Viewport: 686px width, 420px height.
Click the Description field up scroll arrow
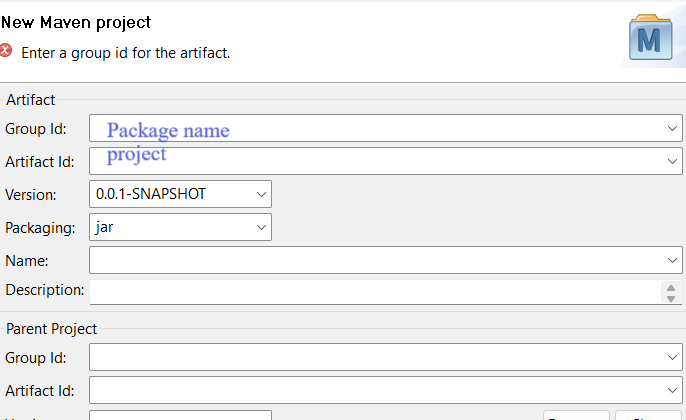coord(671,288)
